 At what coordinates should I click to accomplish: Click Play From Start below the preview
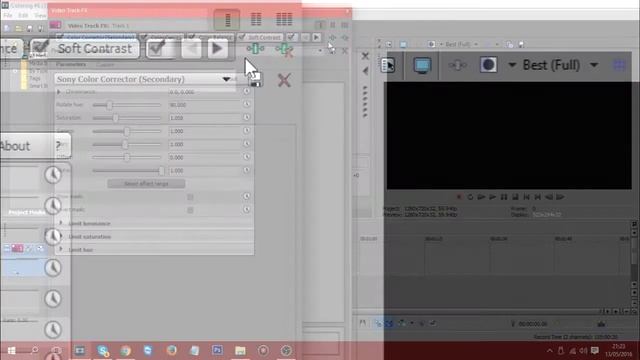[x=482, y=197]
